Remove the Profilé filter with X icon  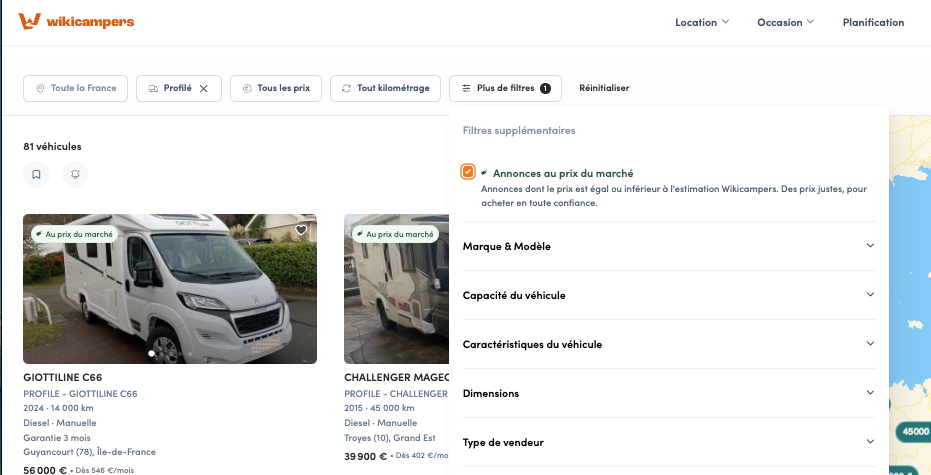pyautogui.click(x=204, y=88)
